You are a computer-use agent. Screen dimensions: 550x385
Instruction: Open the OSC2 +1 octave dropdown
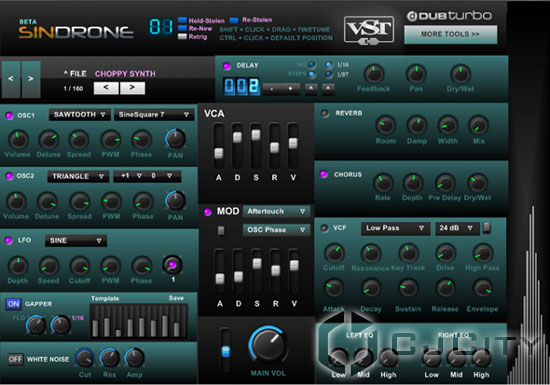129,176
